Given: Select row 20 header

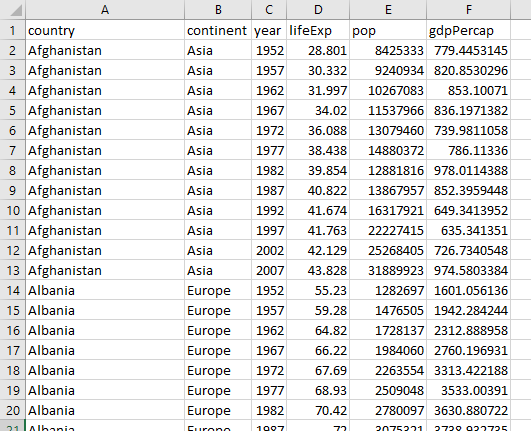Looking at the screenshot, I should pos(13,410).
